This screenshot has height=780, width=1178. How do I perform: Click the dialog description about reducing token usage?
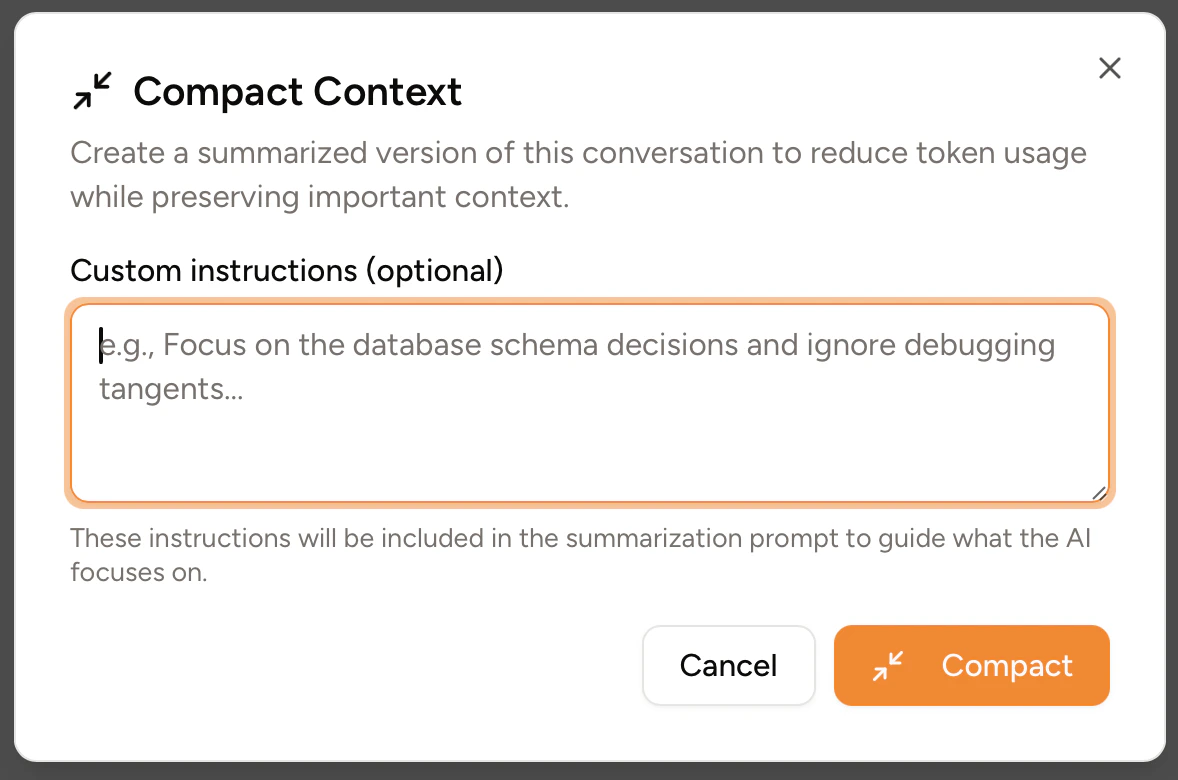[578, 174]
